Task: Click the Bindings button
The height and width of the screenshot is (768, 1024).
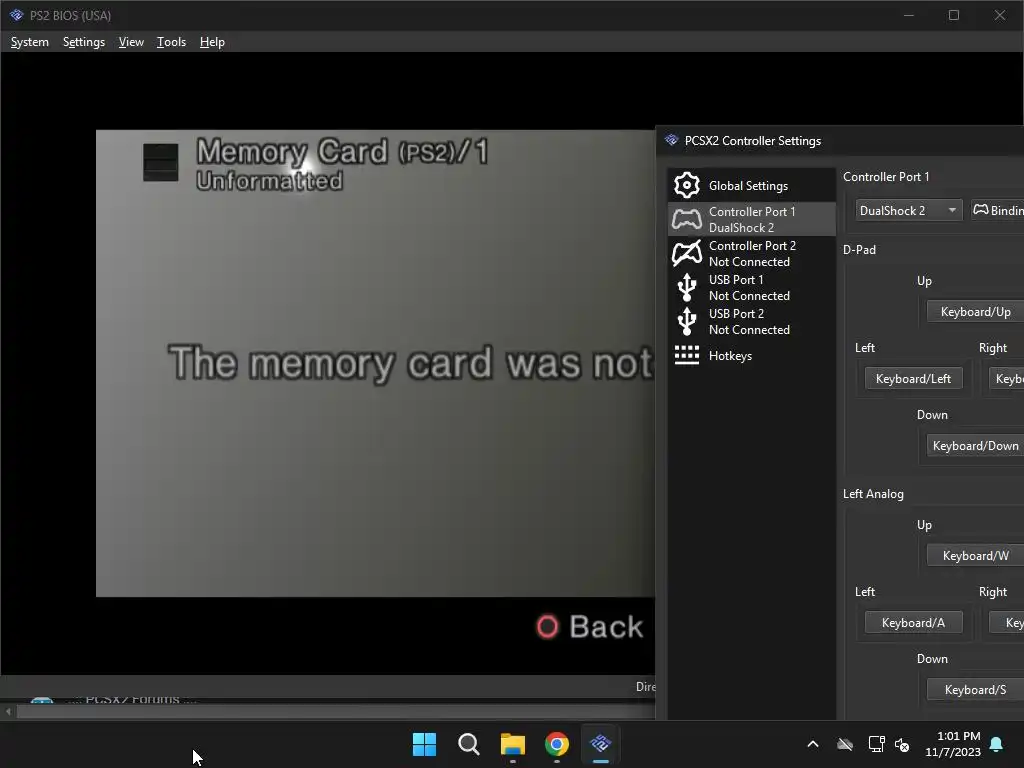Action: click(997, 210)
